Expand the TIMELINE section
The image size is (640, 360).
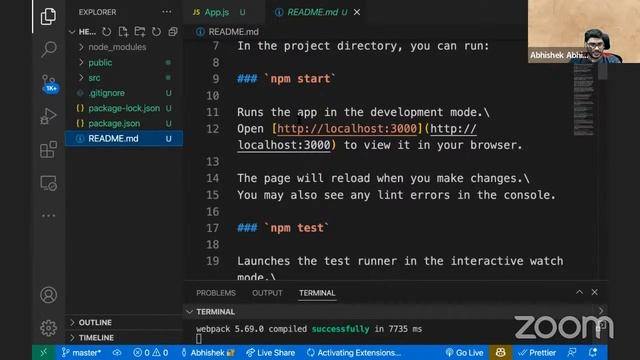pos(124,338)
